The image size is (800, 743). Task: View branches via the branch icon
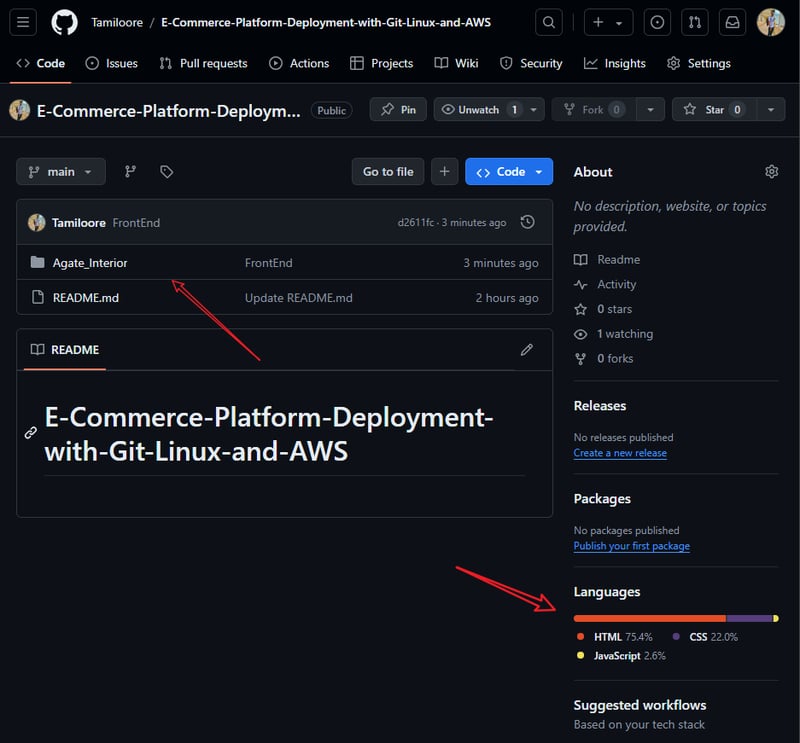point(130,172)
